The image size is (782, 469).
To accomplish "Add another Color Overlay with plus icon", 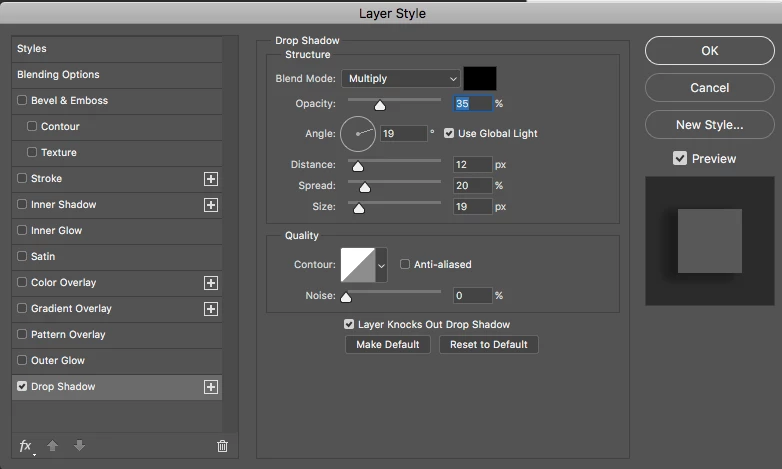I will (x=211, y=283).
